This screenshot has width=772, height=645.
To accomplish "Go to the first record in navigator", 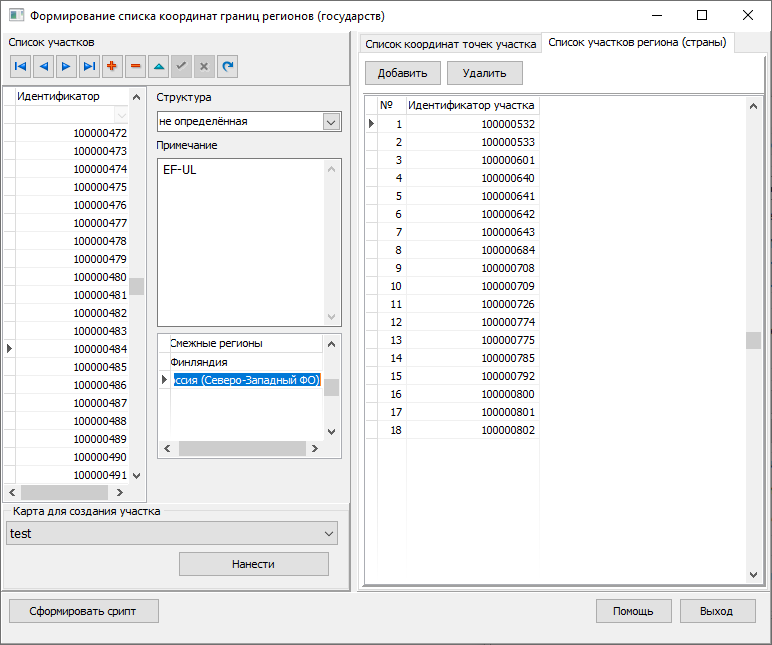I will tap(20, 66).
